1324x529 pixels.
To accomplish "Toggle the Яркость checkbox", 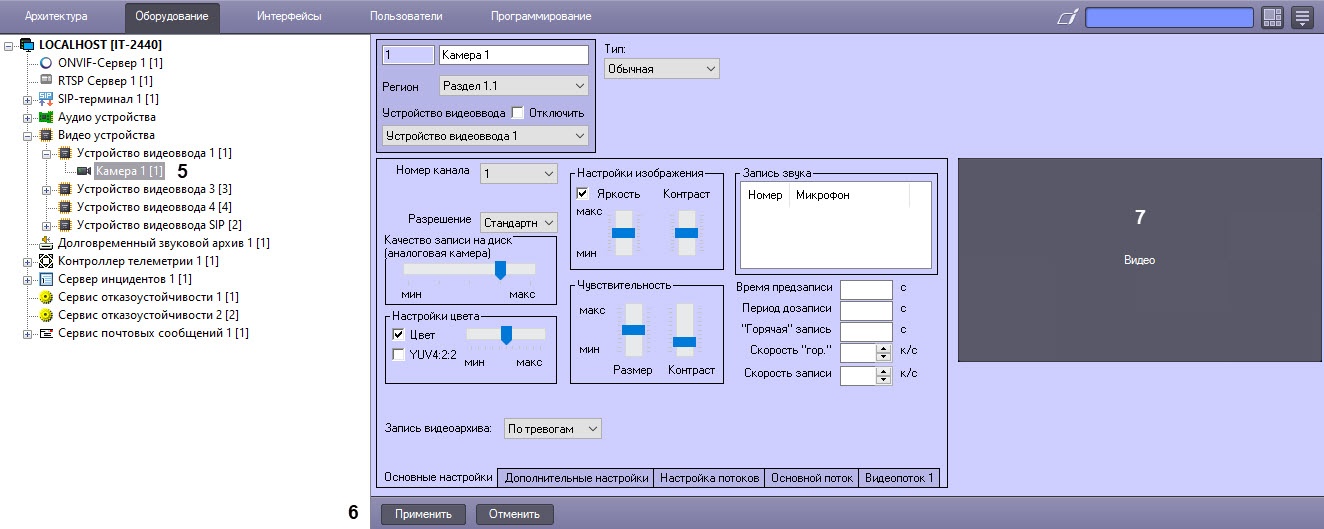I will (583, 193).
